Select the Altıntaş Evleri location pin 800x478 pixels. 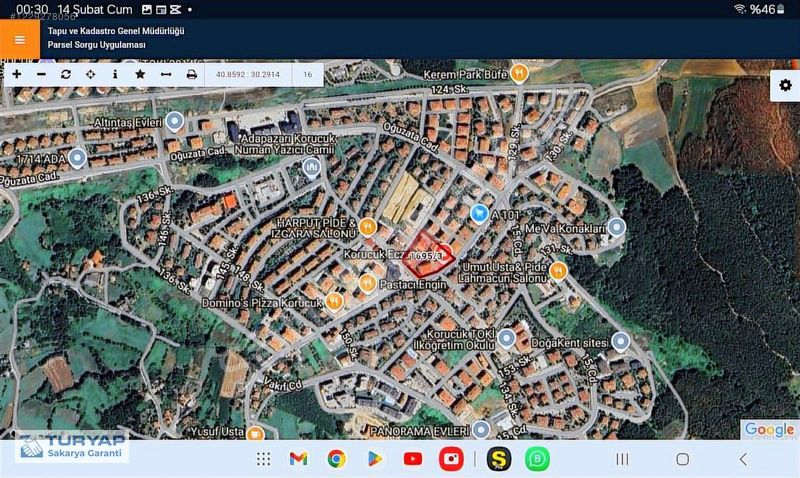pos(174,122)
